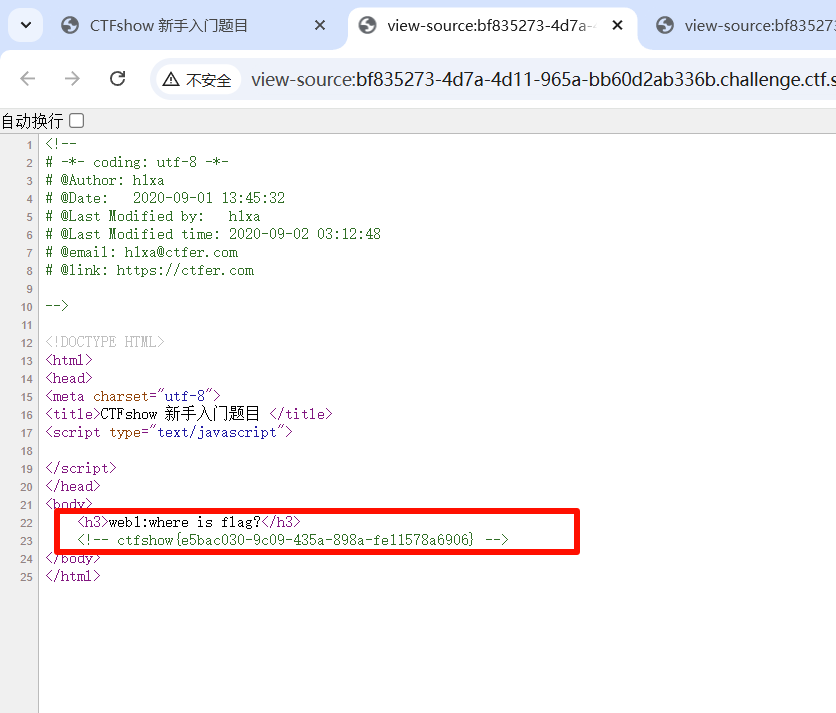Select the active view-source tab

pyautogui.click(x=480, y=26)
